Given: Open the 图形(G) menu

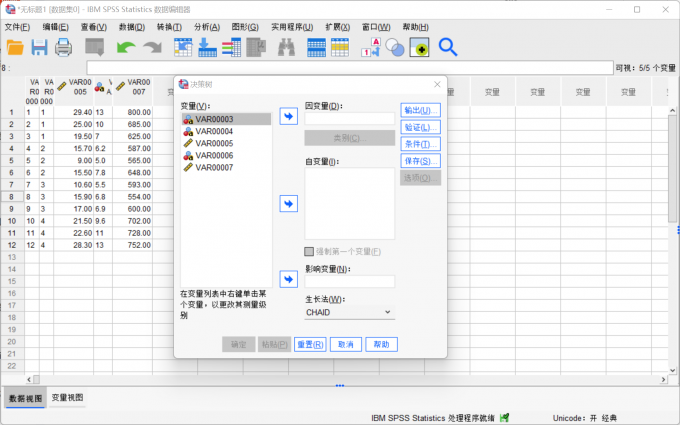Looking at the screenshot, I should point(245,27).
